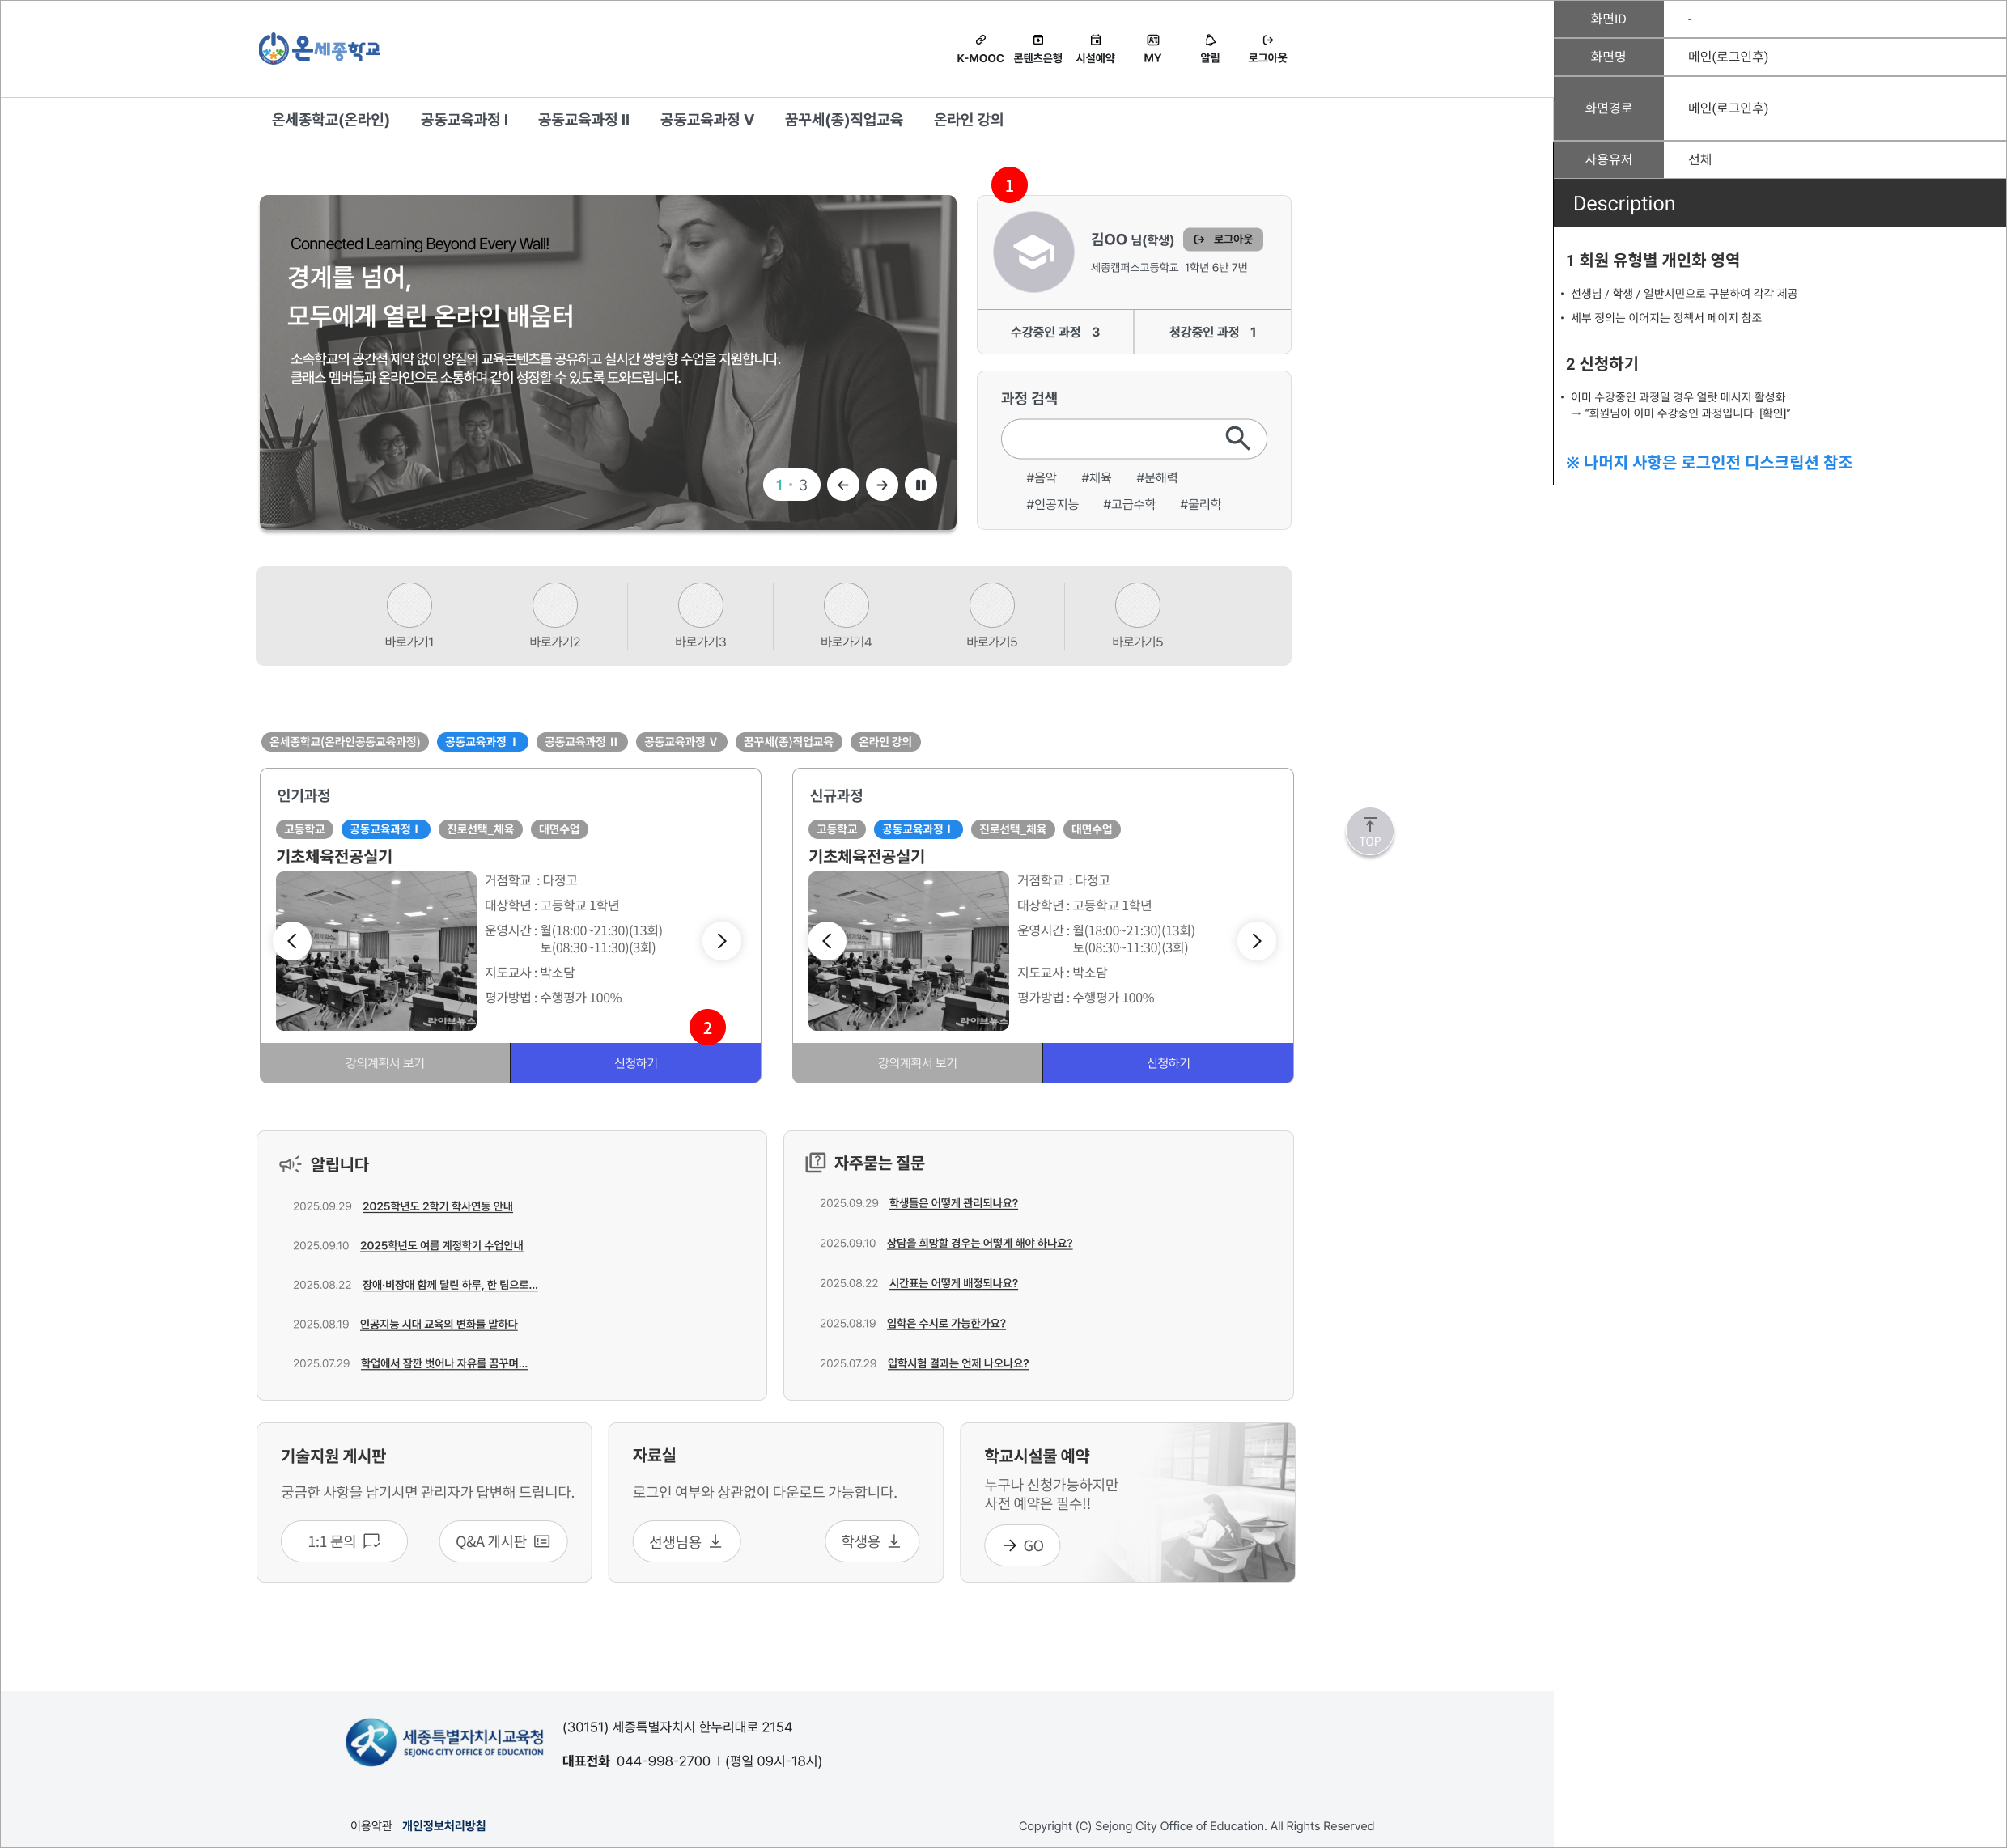Open the 온세종학교(온라인) menu
This screenshot has width=2007, height=1848.
pyautogui.click(x=330, y=120)
